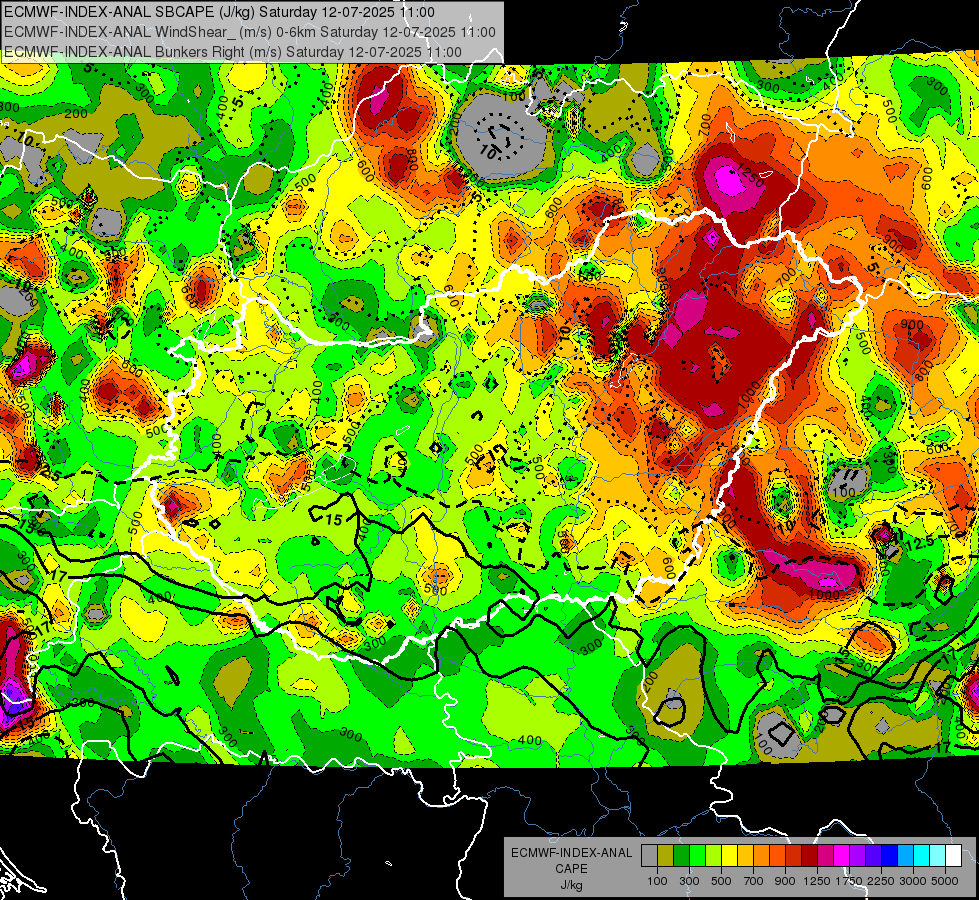The height and width of the screenshot is (900, 979).
Task: Click the legend value '900'
Action: tap(785, 881)
